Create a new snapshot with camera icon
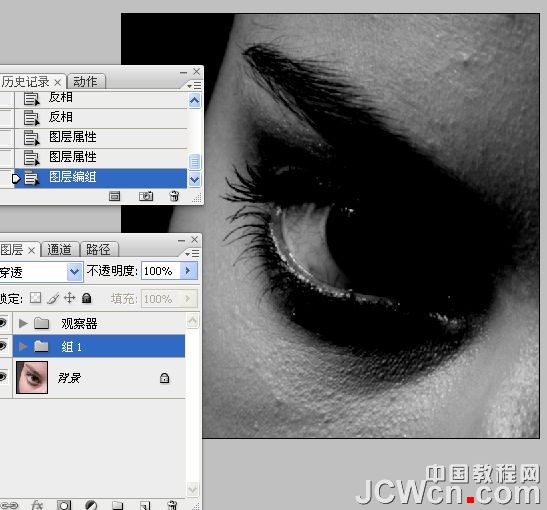The image size is (547, 510). [x=146, y=196]
